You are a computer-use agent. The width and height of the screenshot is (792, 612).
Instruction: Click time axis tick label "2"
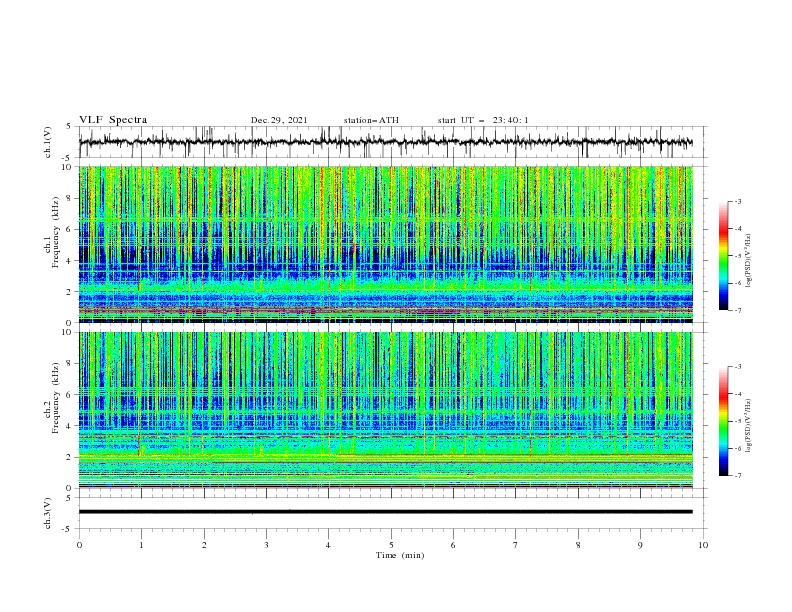204,545
